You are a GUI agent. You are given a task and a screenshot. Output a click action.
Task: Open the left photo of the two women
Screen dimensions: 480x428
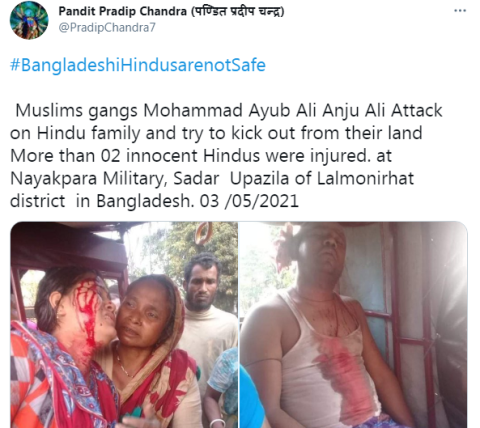(124, 325)
